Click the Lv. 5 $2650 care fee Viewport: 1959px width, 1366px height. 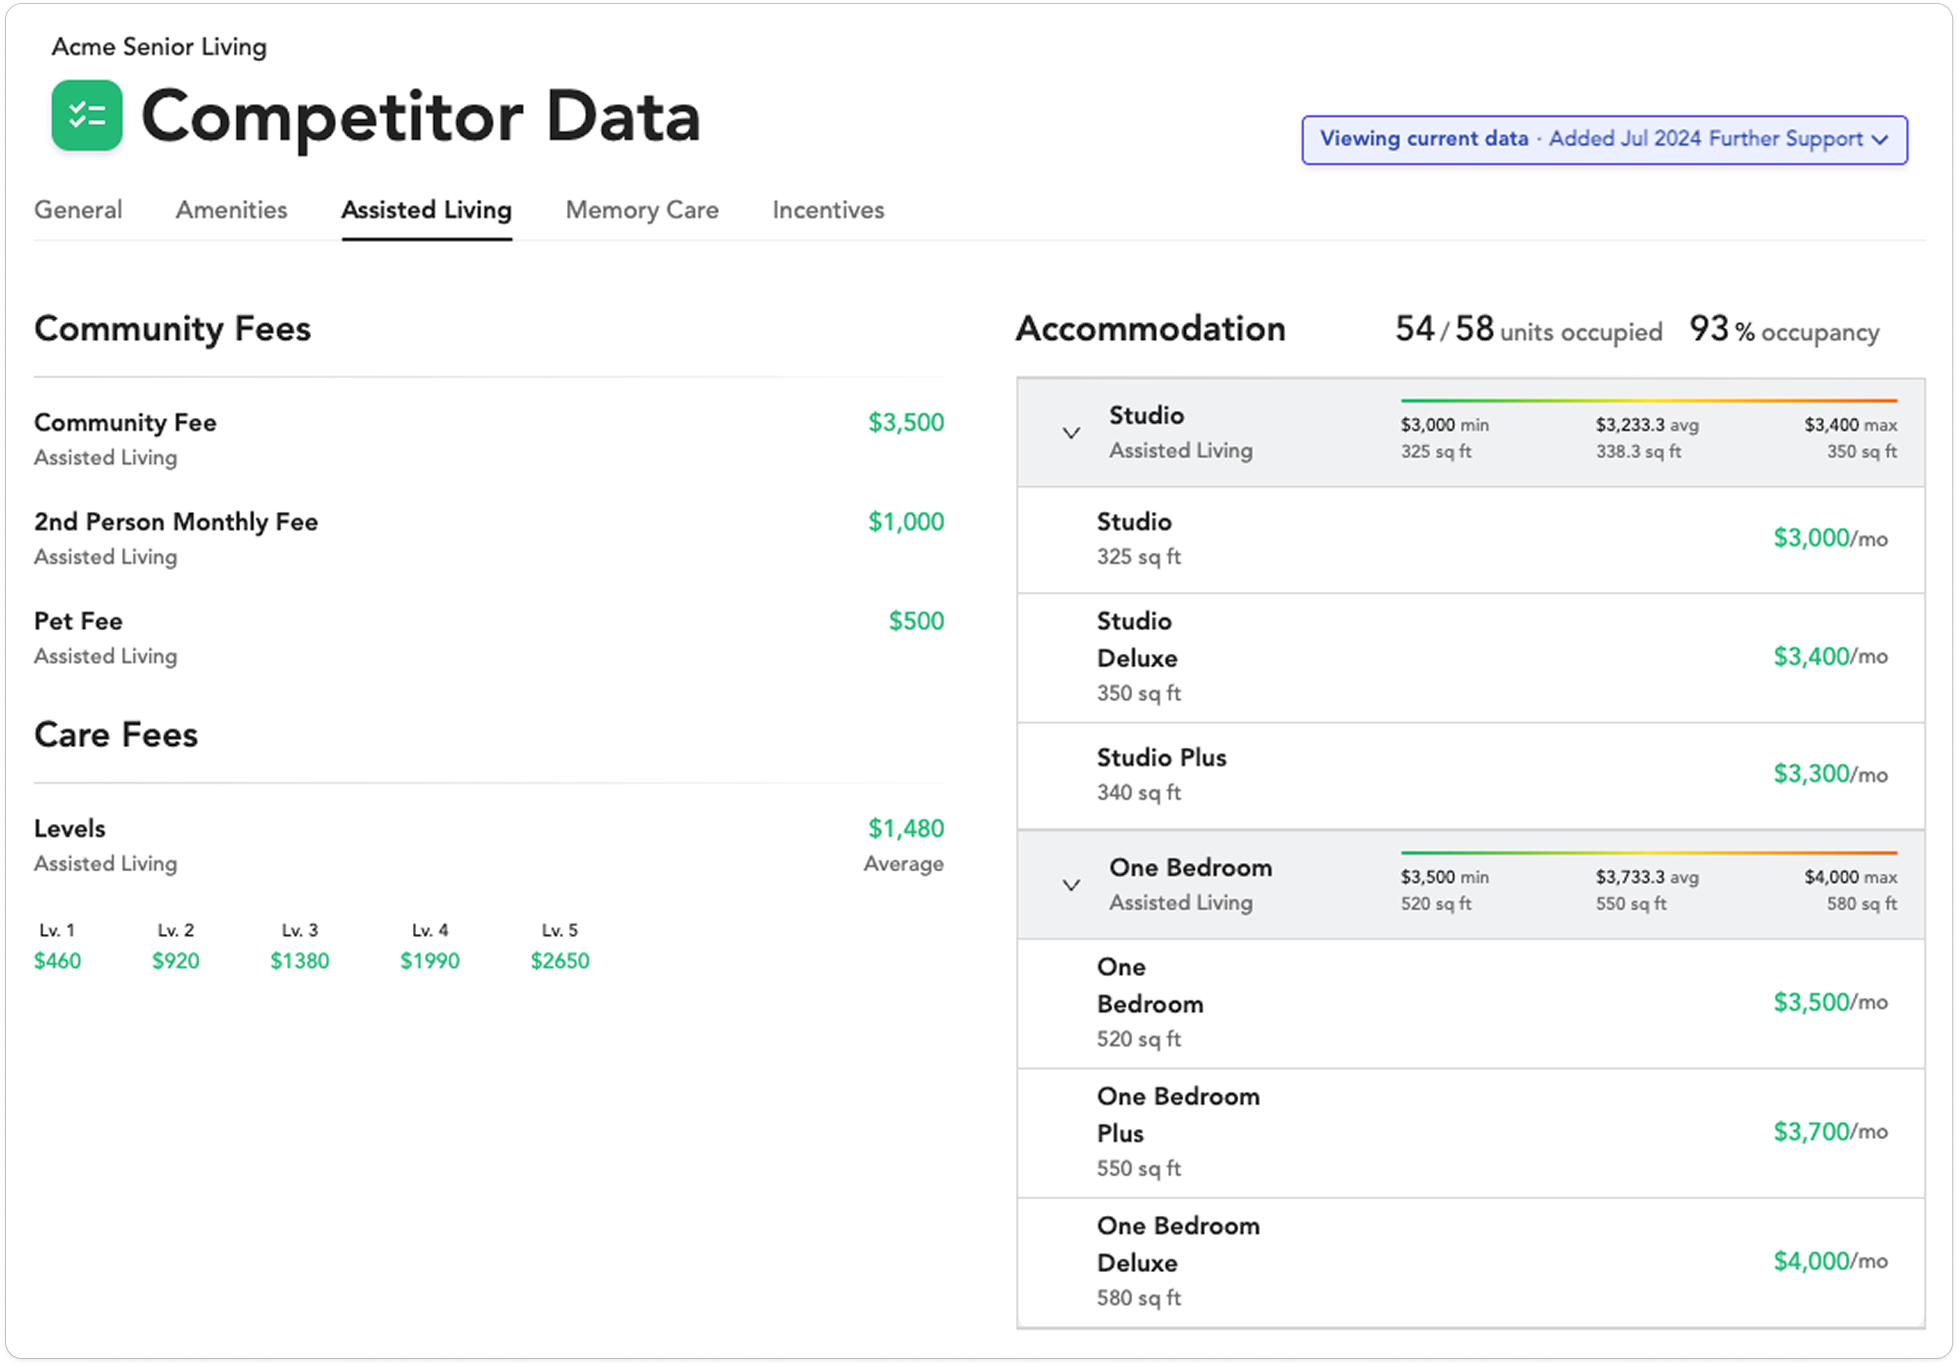tap(559, 961)
